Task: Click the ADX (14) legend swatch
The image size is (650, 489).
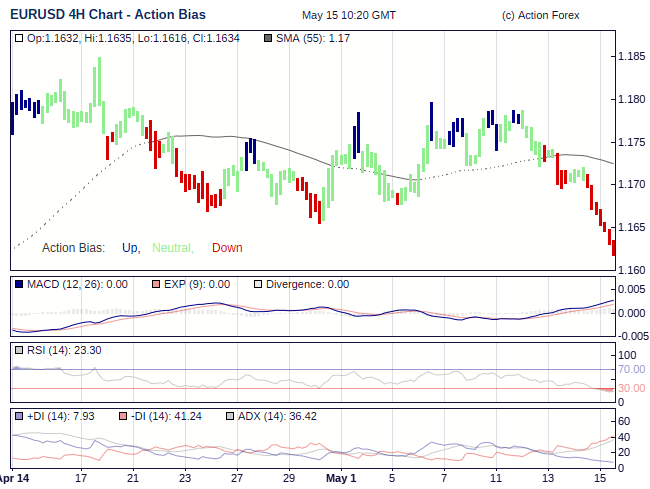Action: pos(230,416)
